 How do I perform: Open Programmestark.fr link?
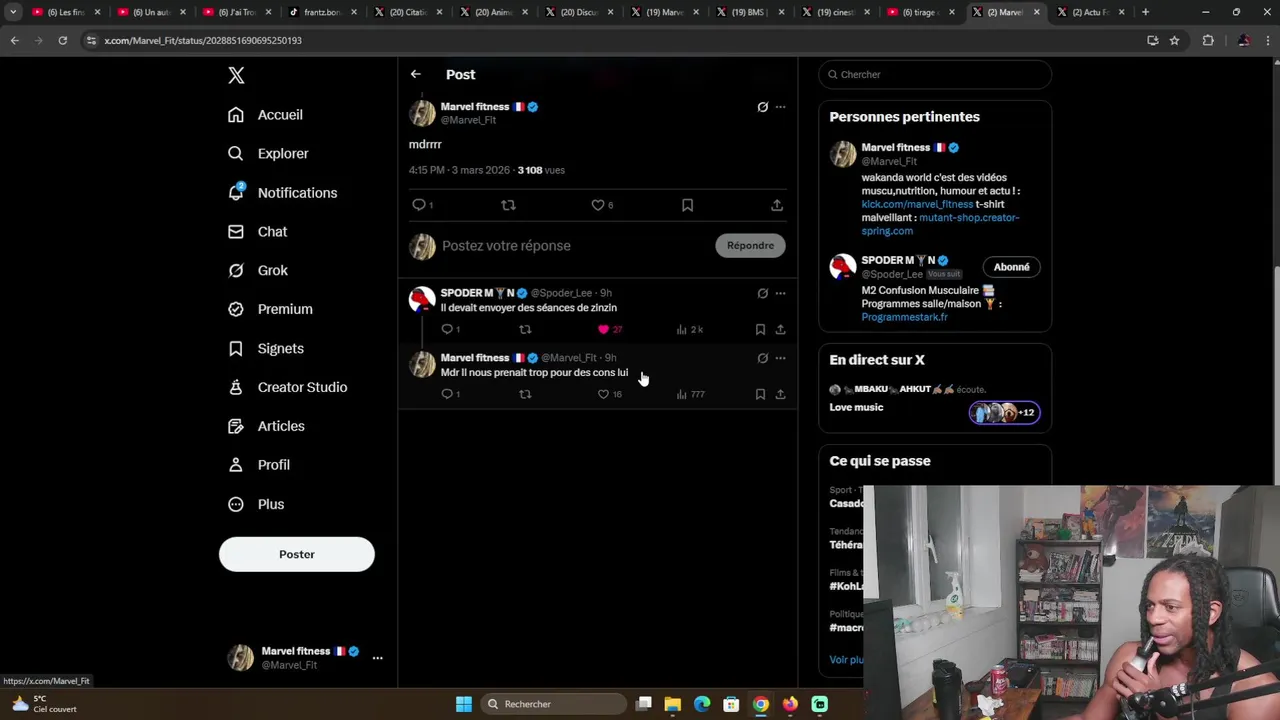pos(904,317)
